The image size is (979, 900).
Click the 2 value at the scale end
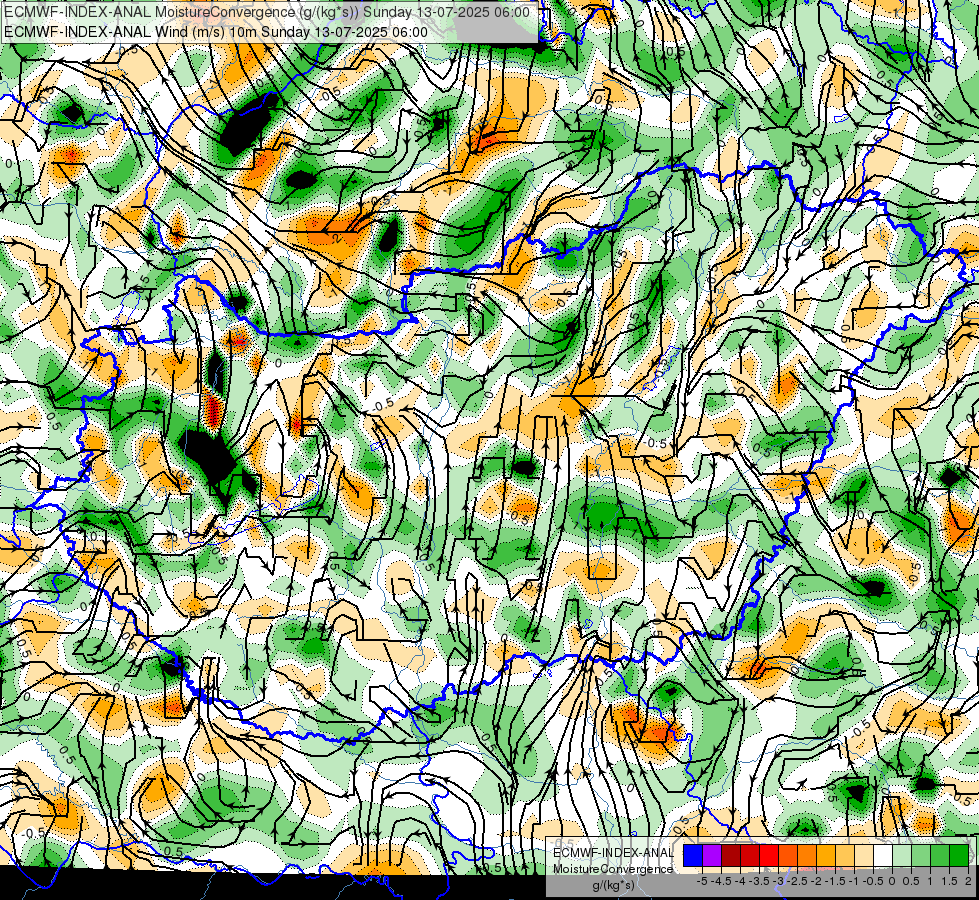coord(968,881)
